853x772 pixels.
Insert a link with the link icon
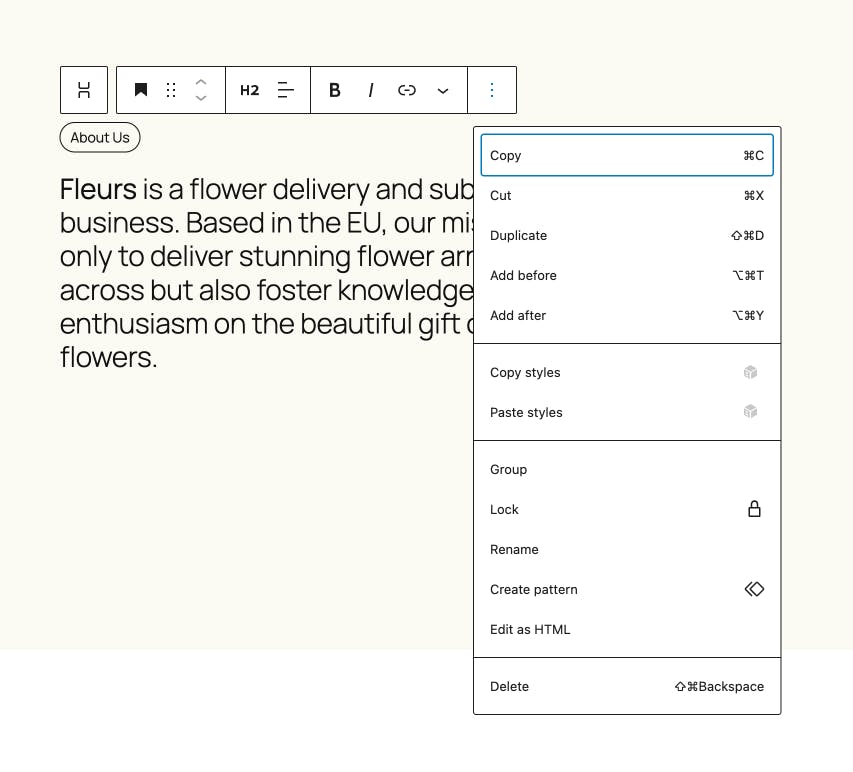pos(407,90)
